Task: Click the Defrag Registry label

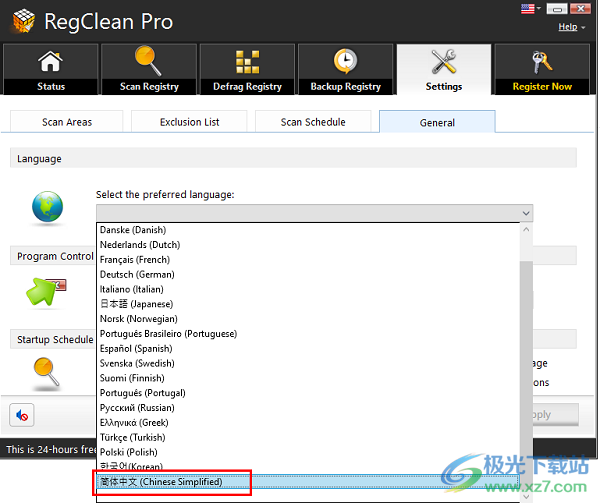Action: pyautogui.click(x=248, y=87)
